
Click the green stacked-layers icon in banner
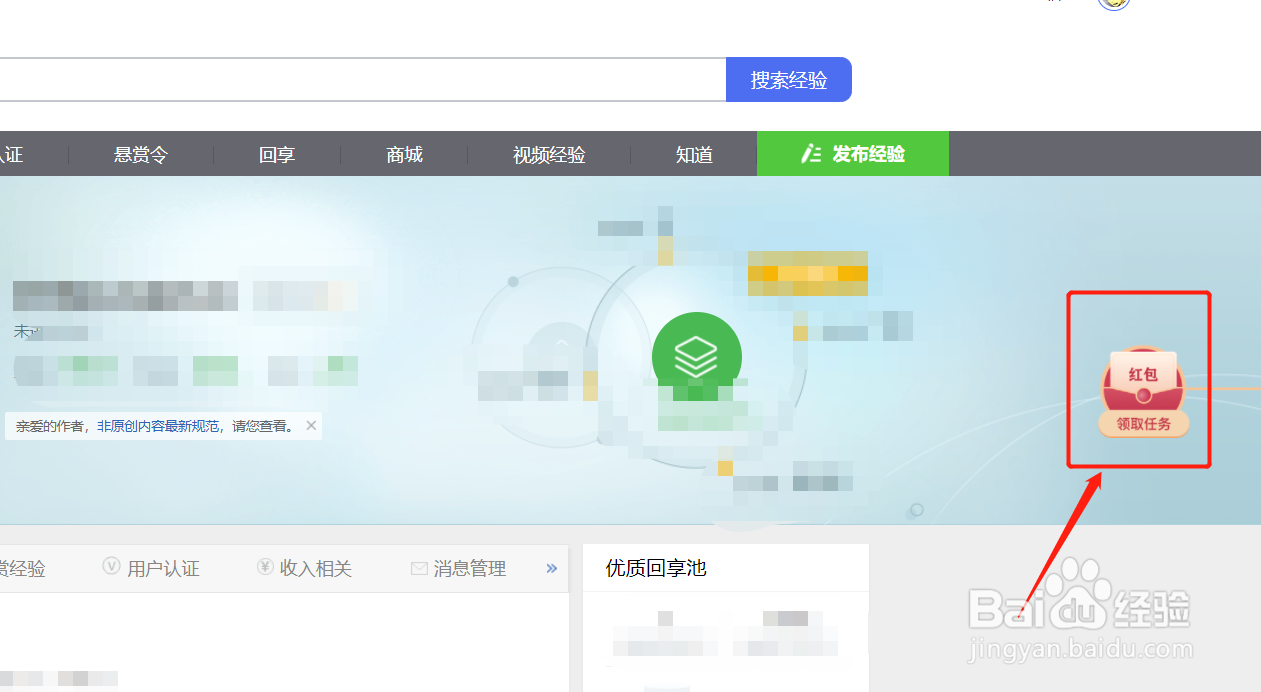(696, 355)
